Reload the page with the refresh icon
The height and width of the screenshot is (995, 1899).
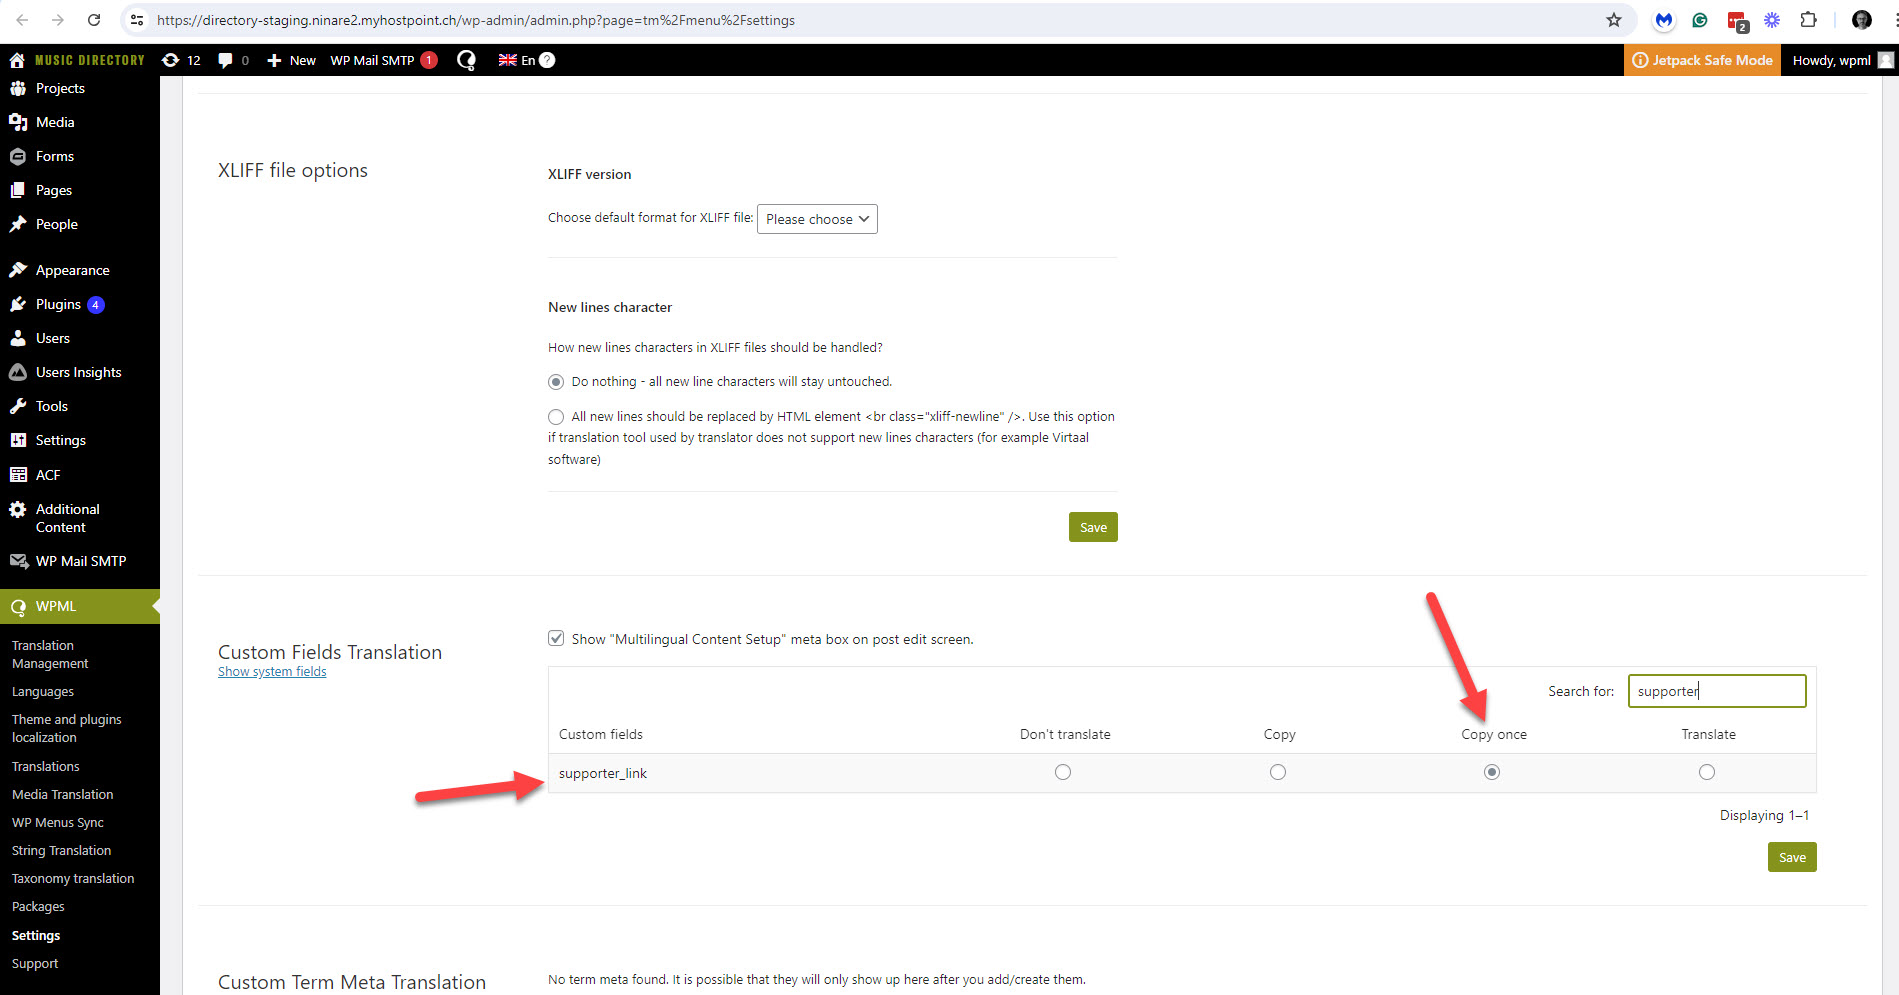click(94, 20)
